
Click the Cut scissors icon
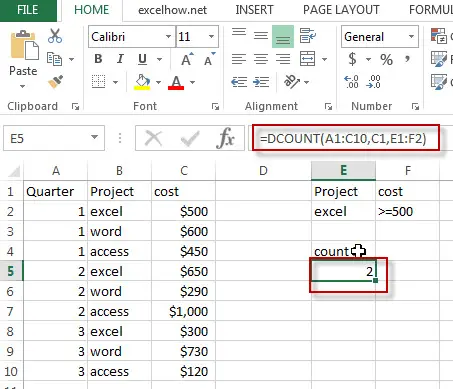[55, 36]
